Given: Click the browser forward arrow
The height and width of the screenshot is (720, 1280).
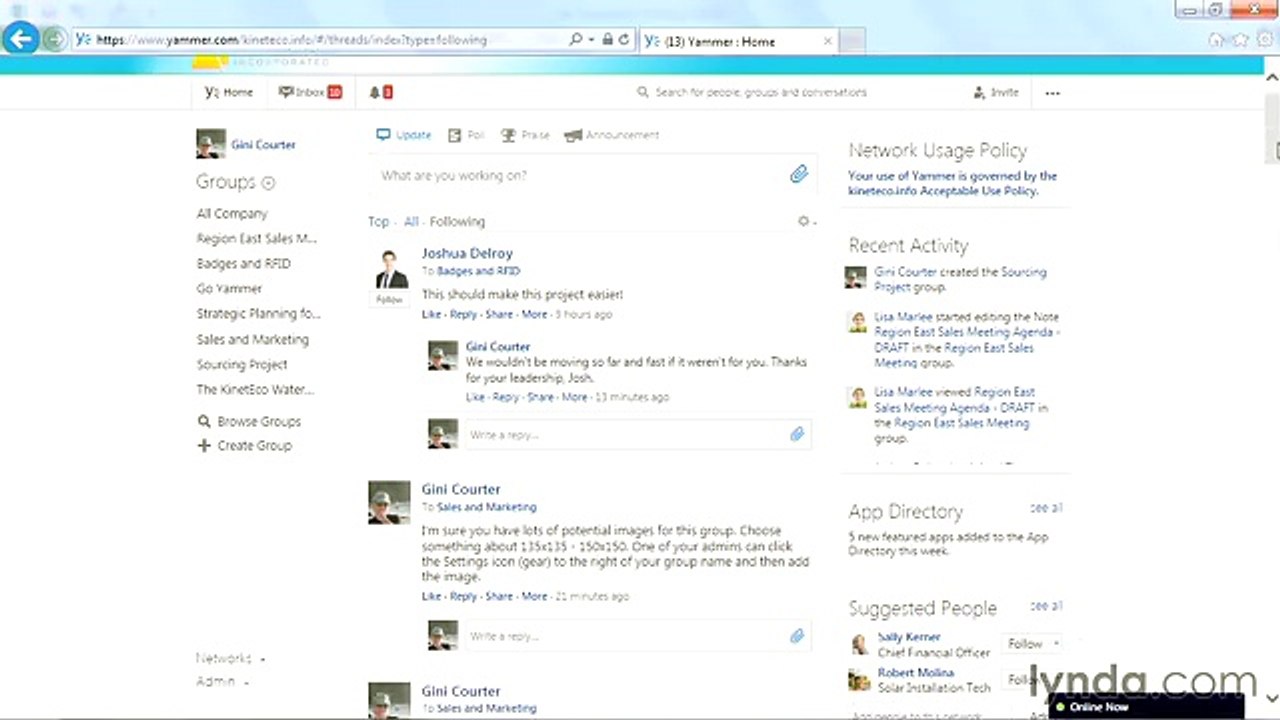Looking at the screenshot, I should [55, 40].
